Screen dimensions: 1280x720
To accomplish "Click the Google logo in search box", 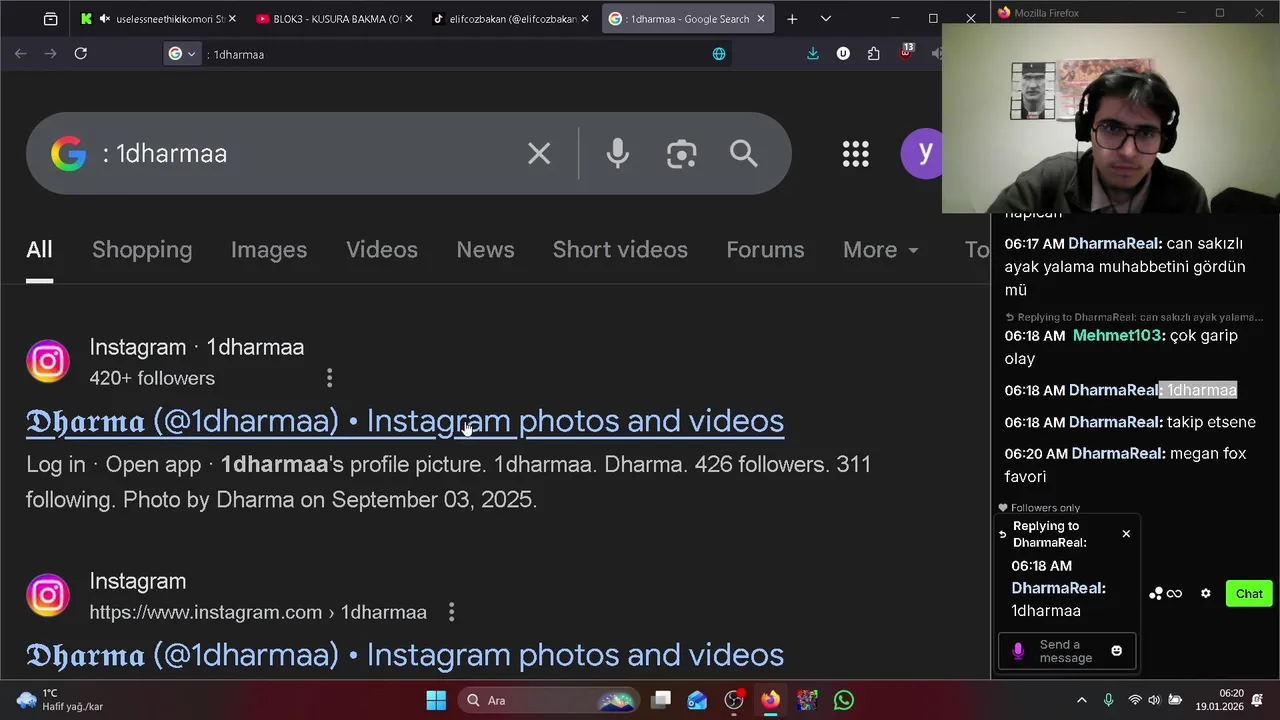I will pyautogui.click(x=68, y=154).
